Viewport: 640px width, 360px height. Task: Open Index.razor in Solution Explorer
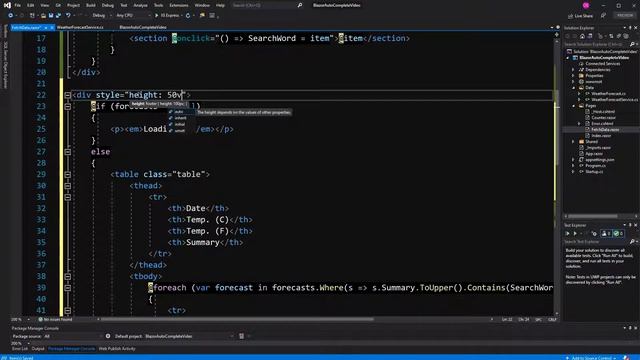point(601,136)
